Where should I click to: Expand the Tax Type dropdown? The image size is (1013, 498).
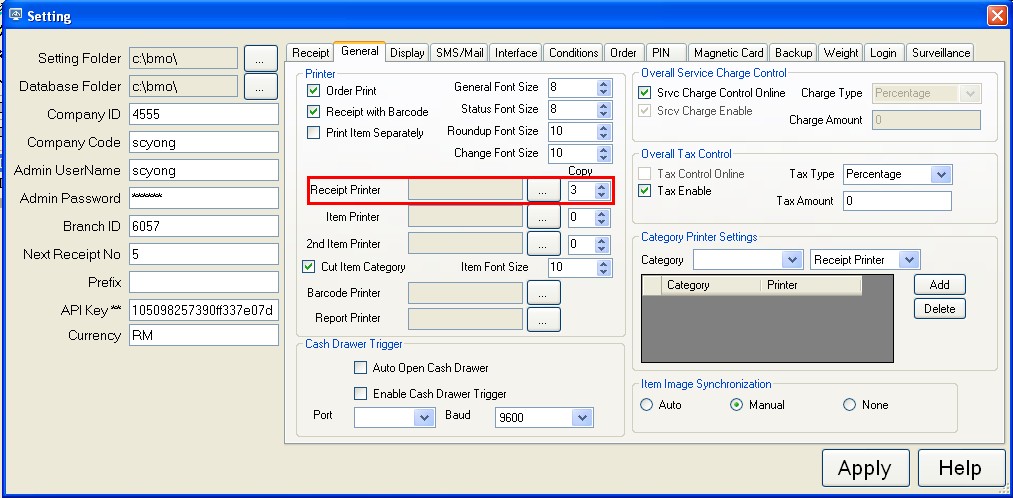[x=941, y=174]
